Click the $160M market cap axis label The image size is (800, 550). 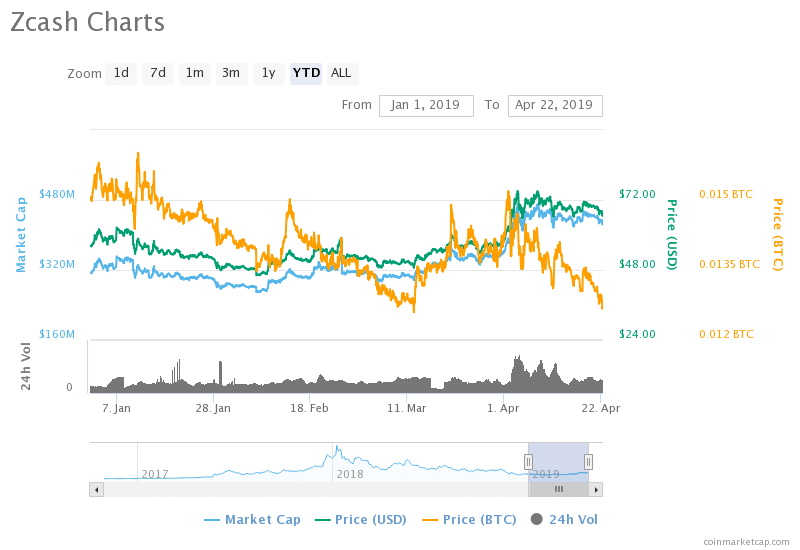pos(57,334)
